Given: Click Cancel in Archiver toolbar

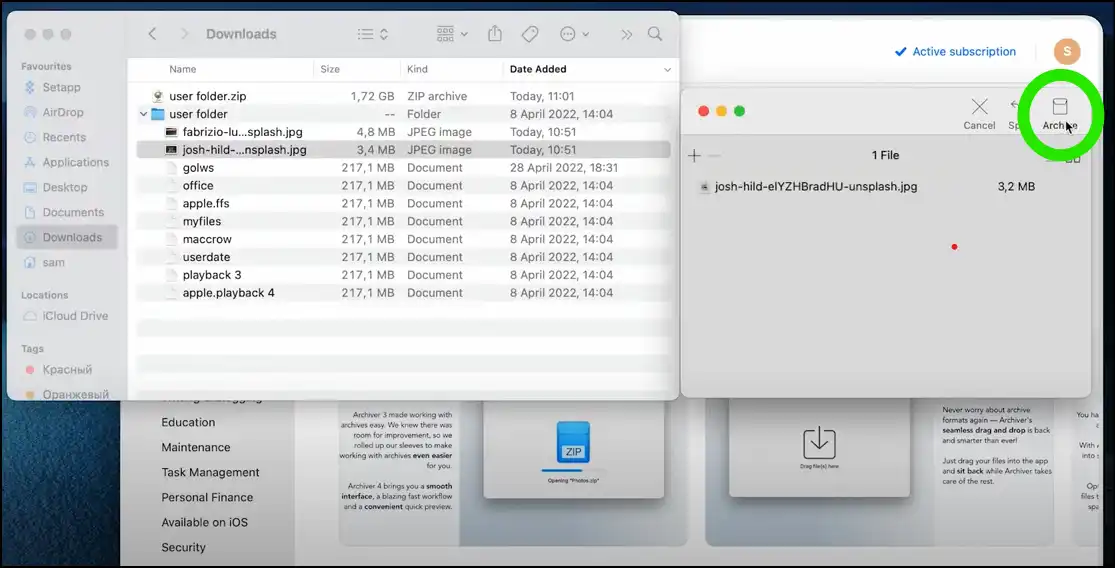Looking at the screenshot, I should pos(979,114).
